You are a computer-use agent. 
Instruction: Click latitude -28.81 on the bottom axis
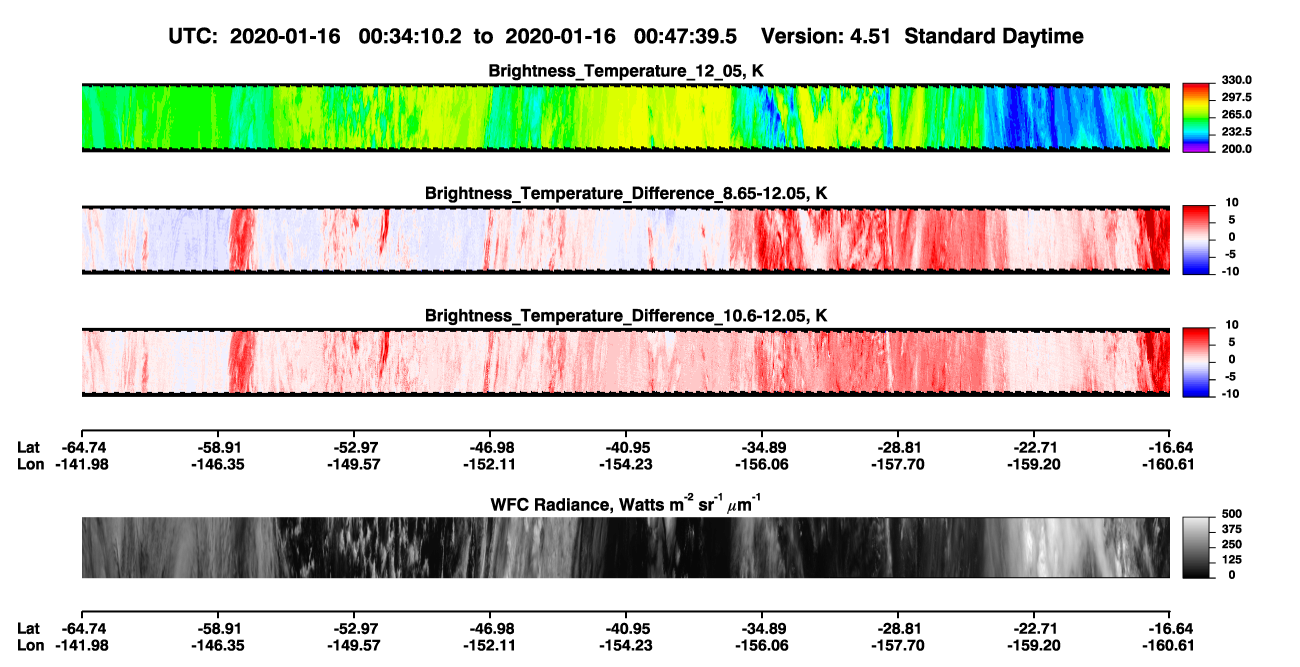(x=898, y=628)
